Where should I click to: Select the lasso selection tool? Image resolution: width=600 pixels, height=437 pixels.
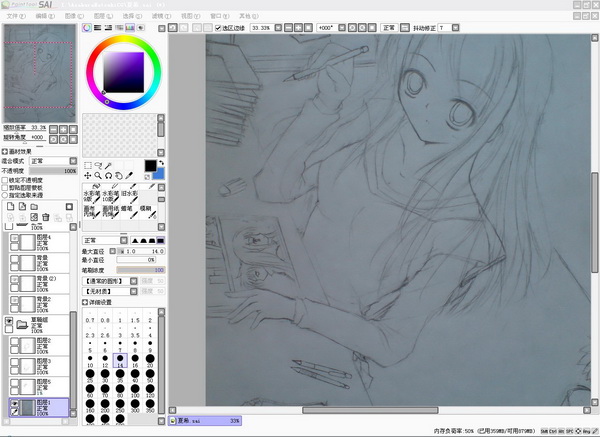click(98, 165)
